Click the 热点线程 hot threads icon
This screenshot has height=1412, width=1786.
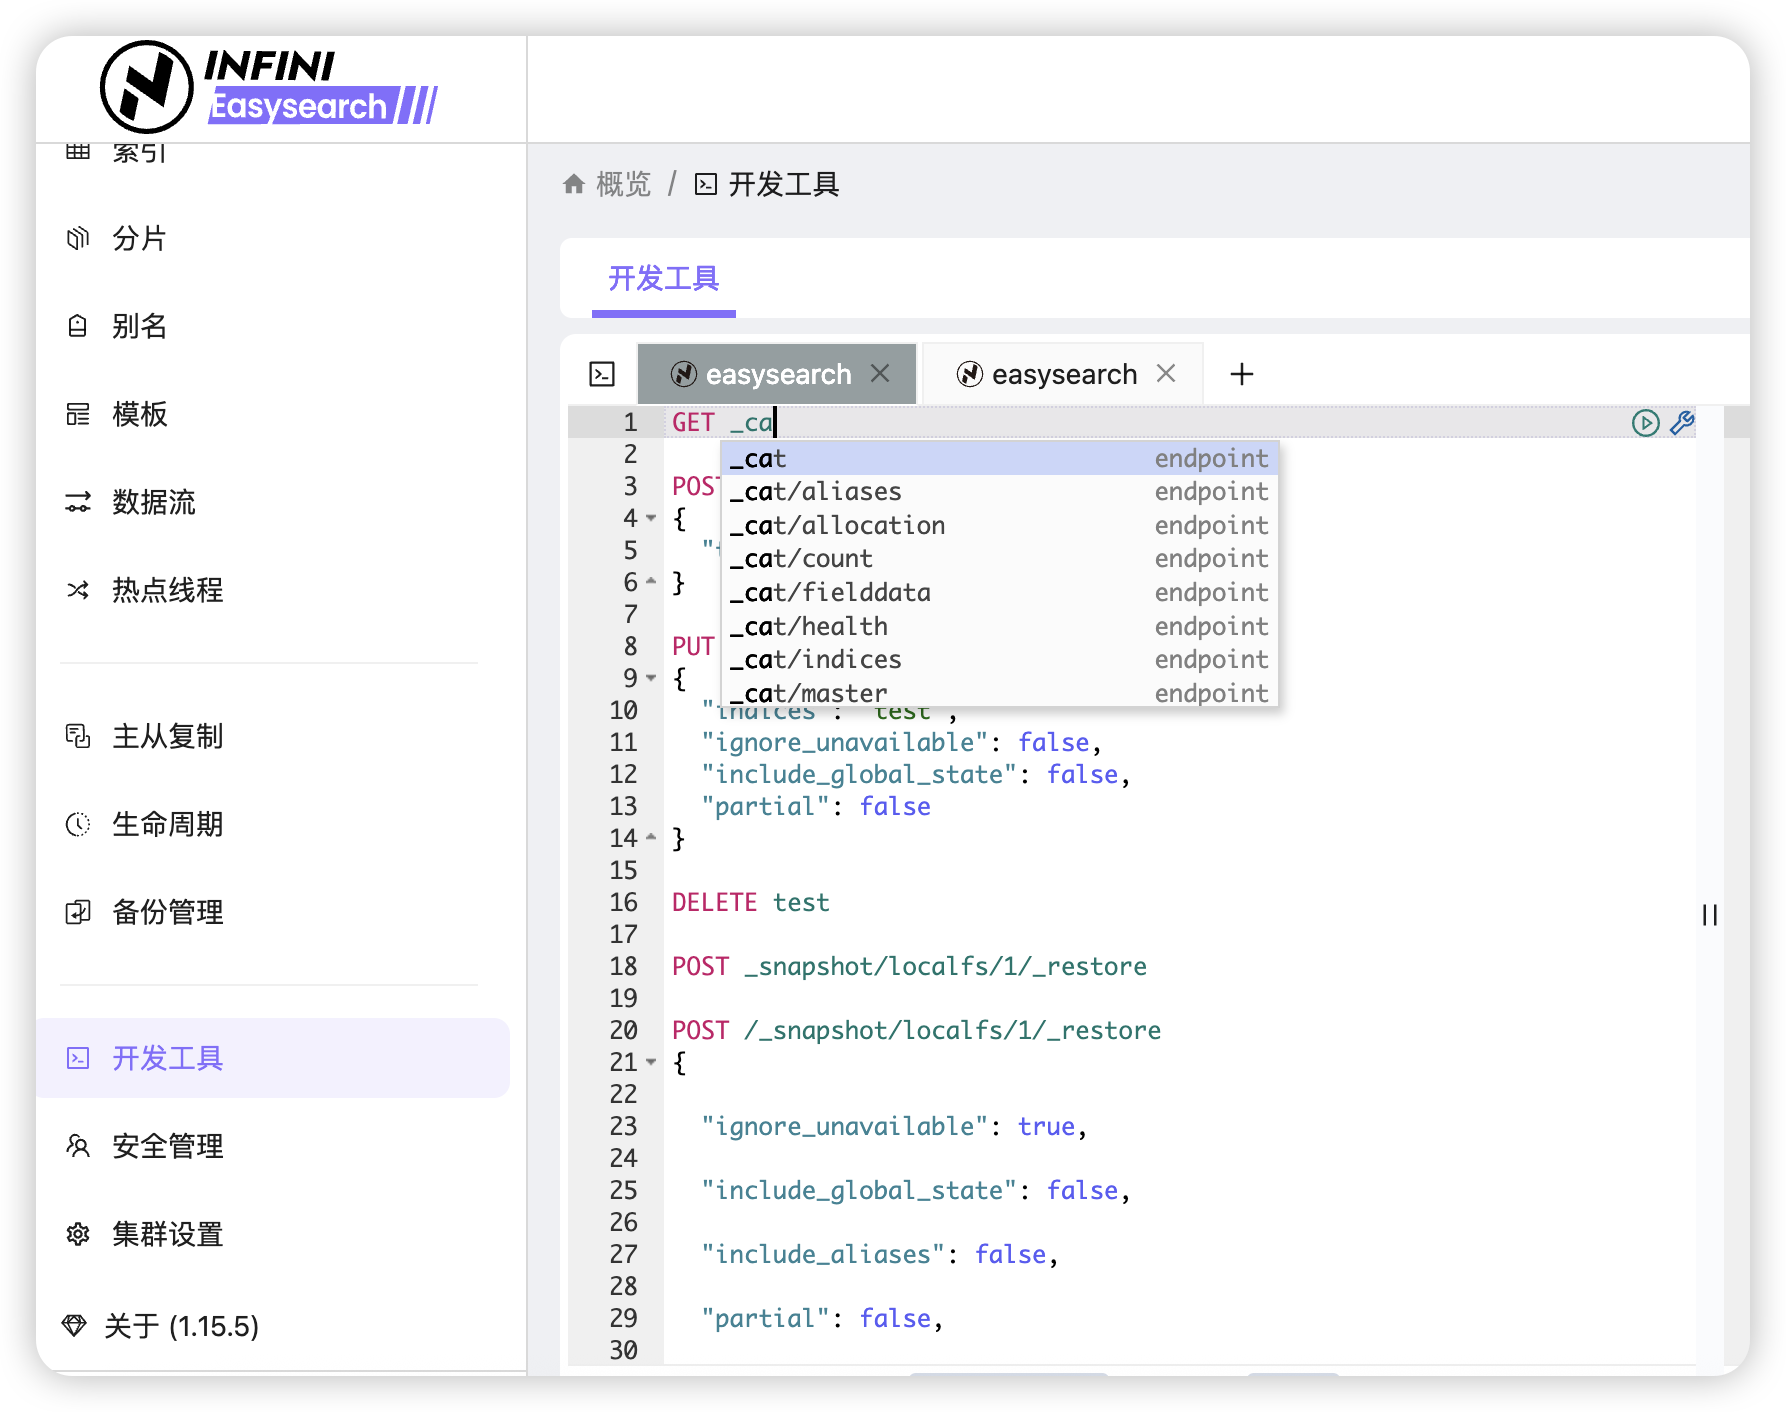point(78,590)
